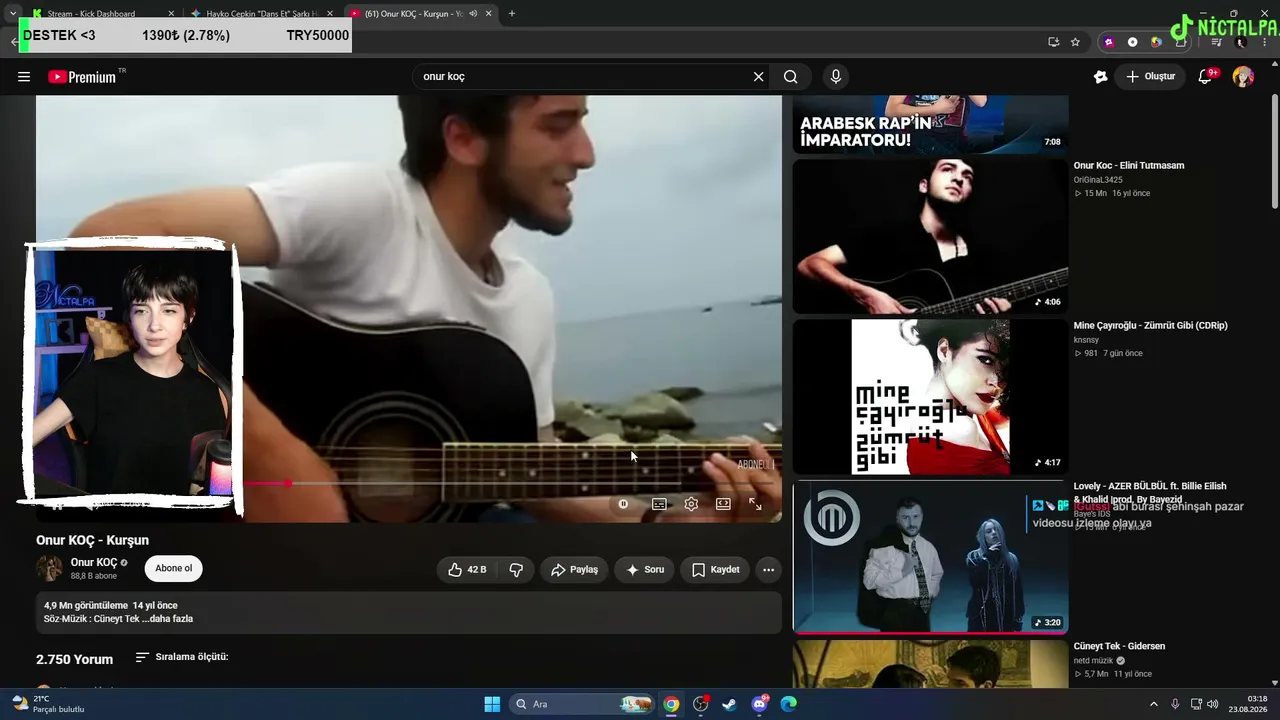Bookmark this page with the star
1280x720 pixels.
pyautogui.click(x=1075, y=42)
